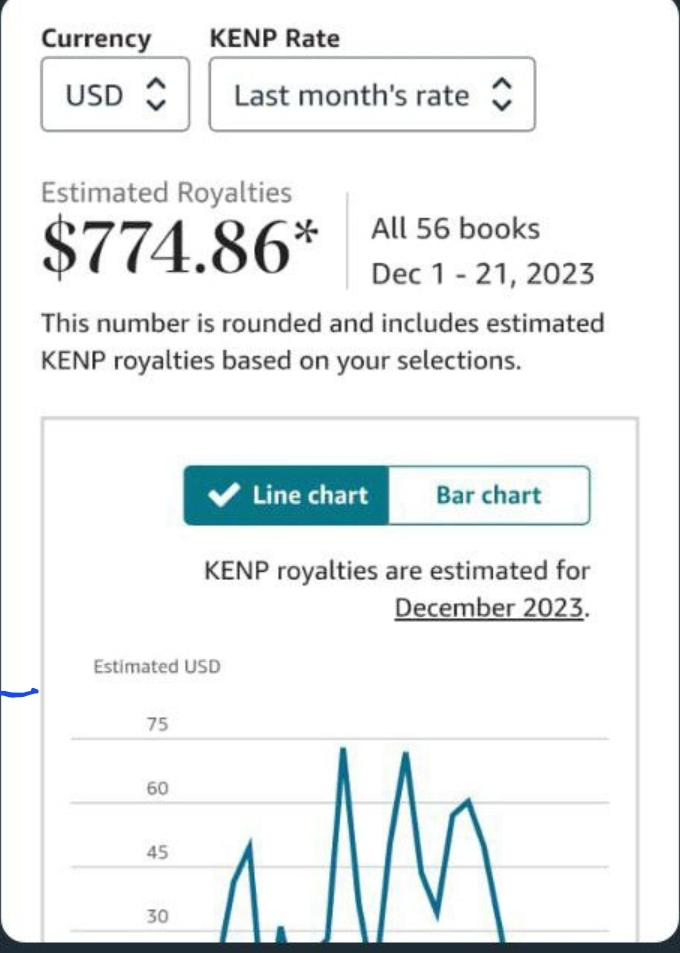Click the All 56 books text

[455, 229]
